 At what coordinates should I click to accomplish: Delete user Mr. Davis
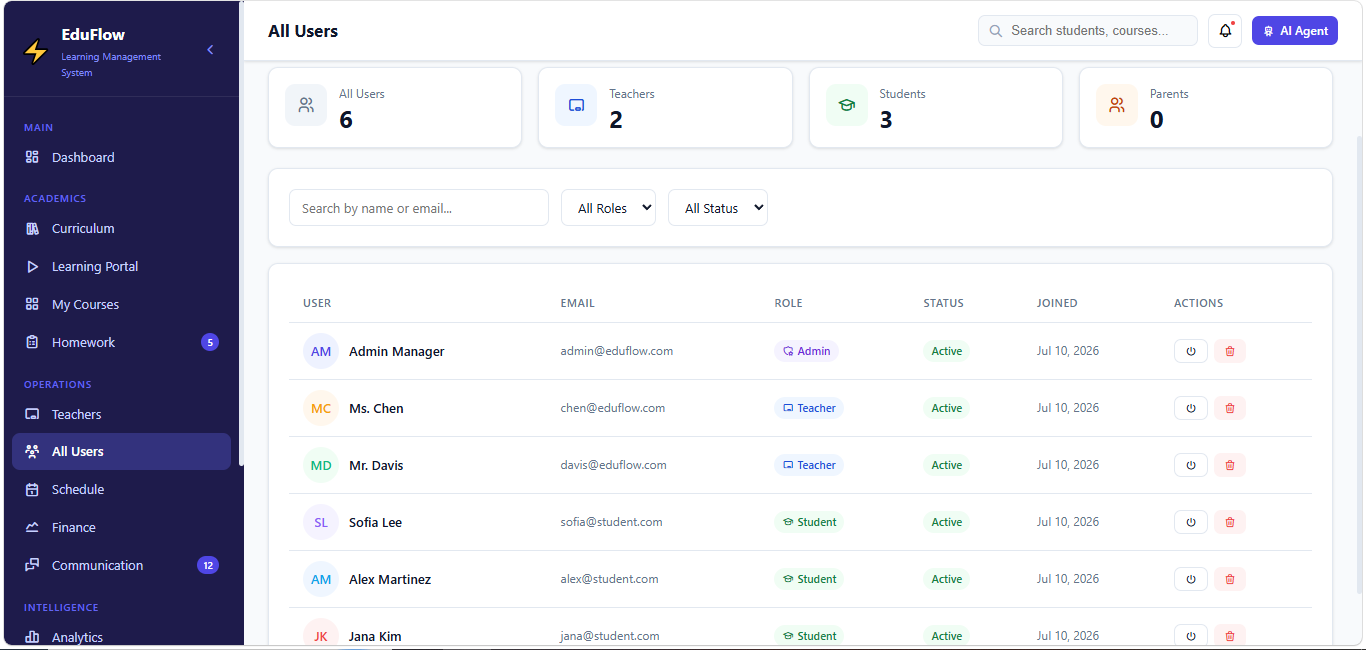[x=1230, y=465]
